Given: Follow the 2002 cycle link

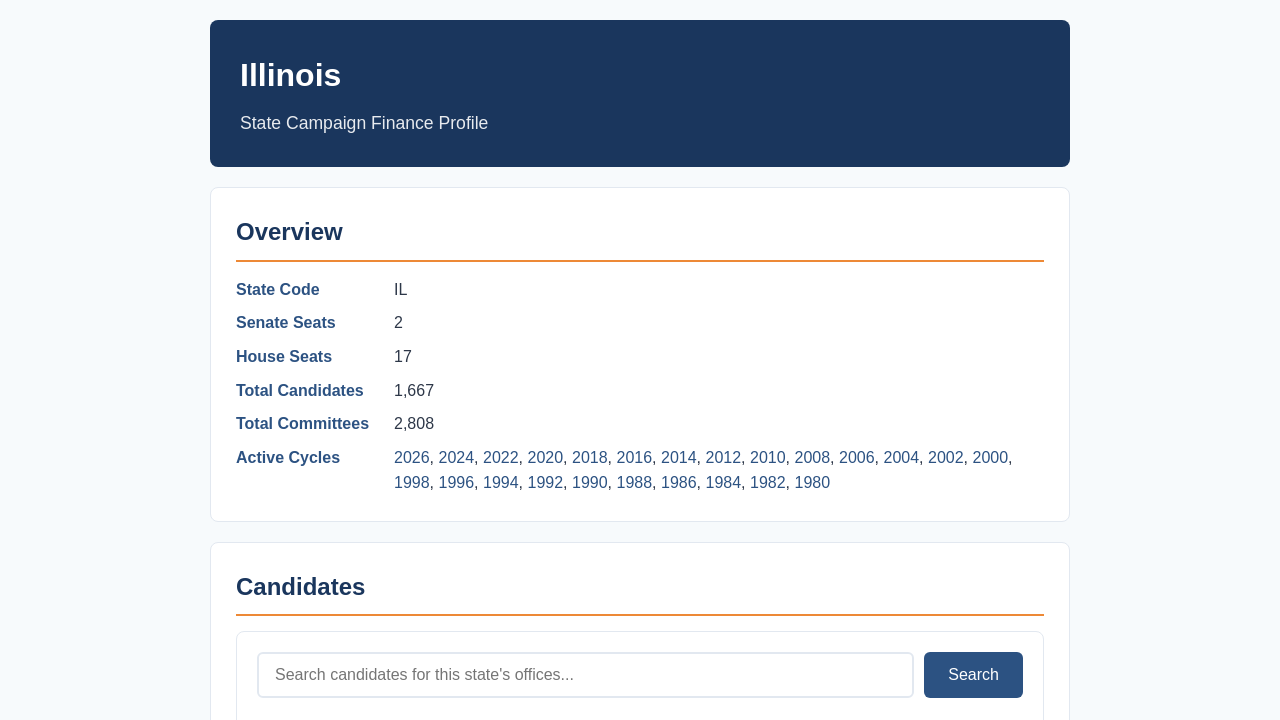Looking at the screenshot, I should click(946, 458).
